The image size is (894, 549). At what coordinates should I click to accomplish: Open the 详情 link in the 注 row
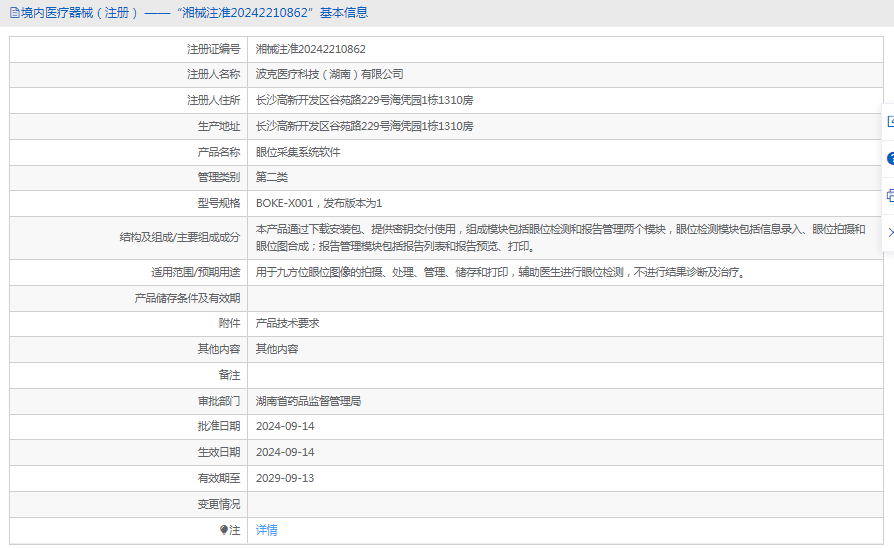pos(267,530)
